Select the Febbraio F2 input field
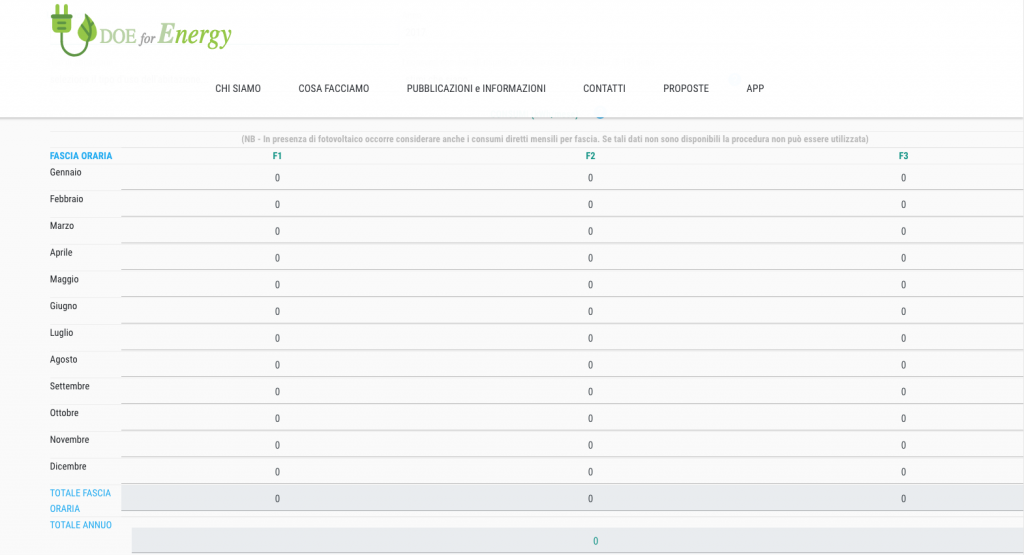This screenshot has width=1024, height=555. tap(590, 205)
